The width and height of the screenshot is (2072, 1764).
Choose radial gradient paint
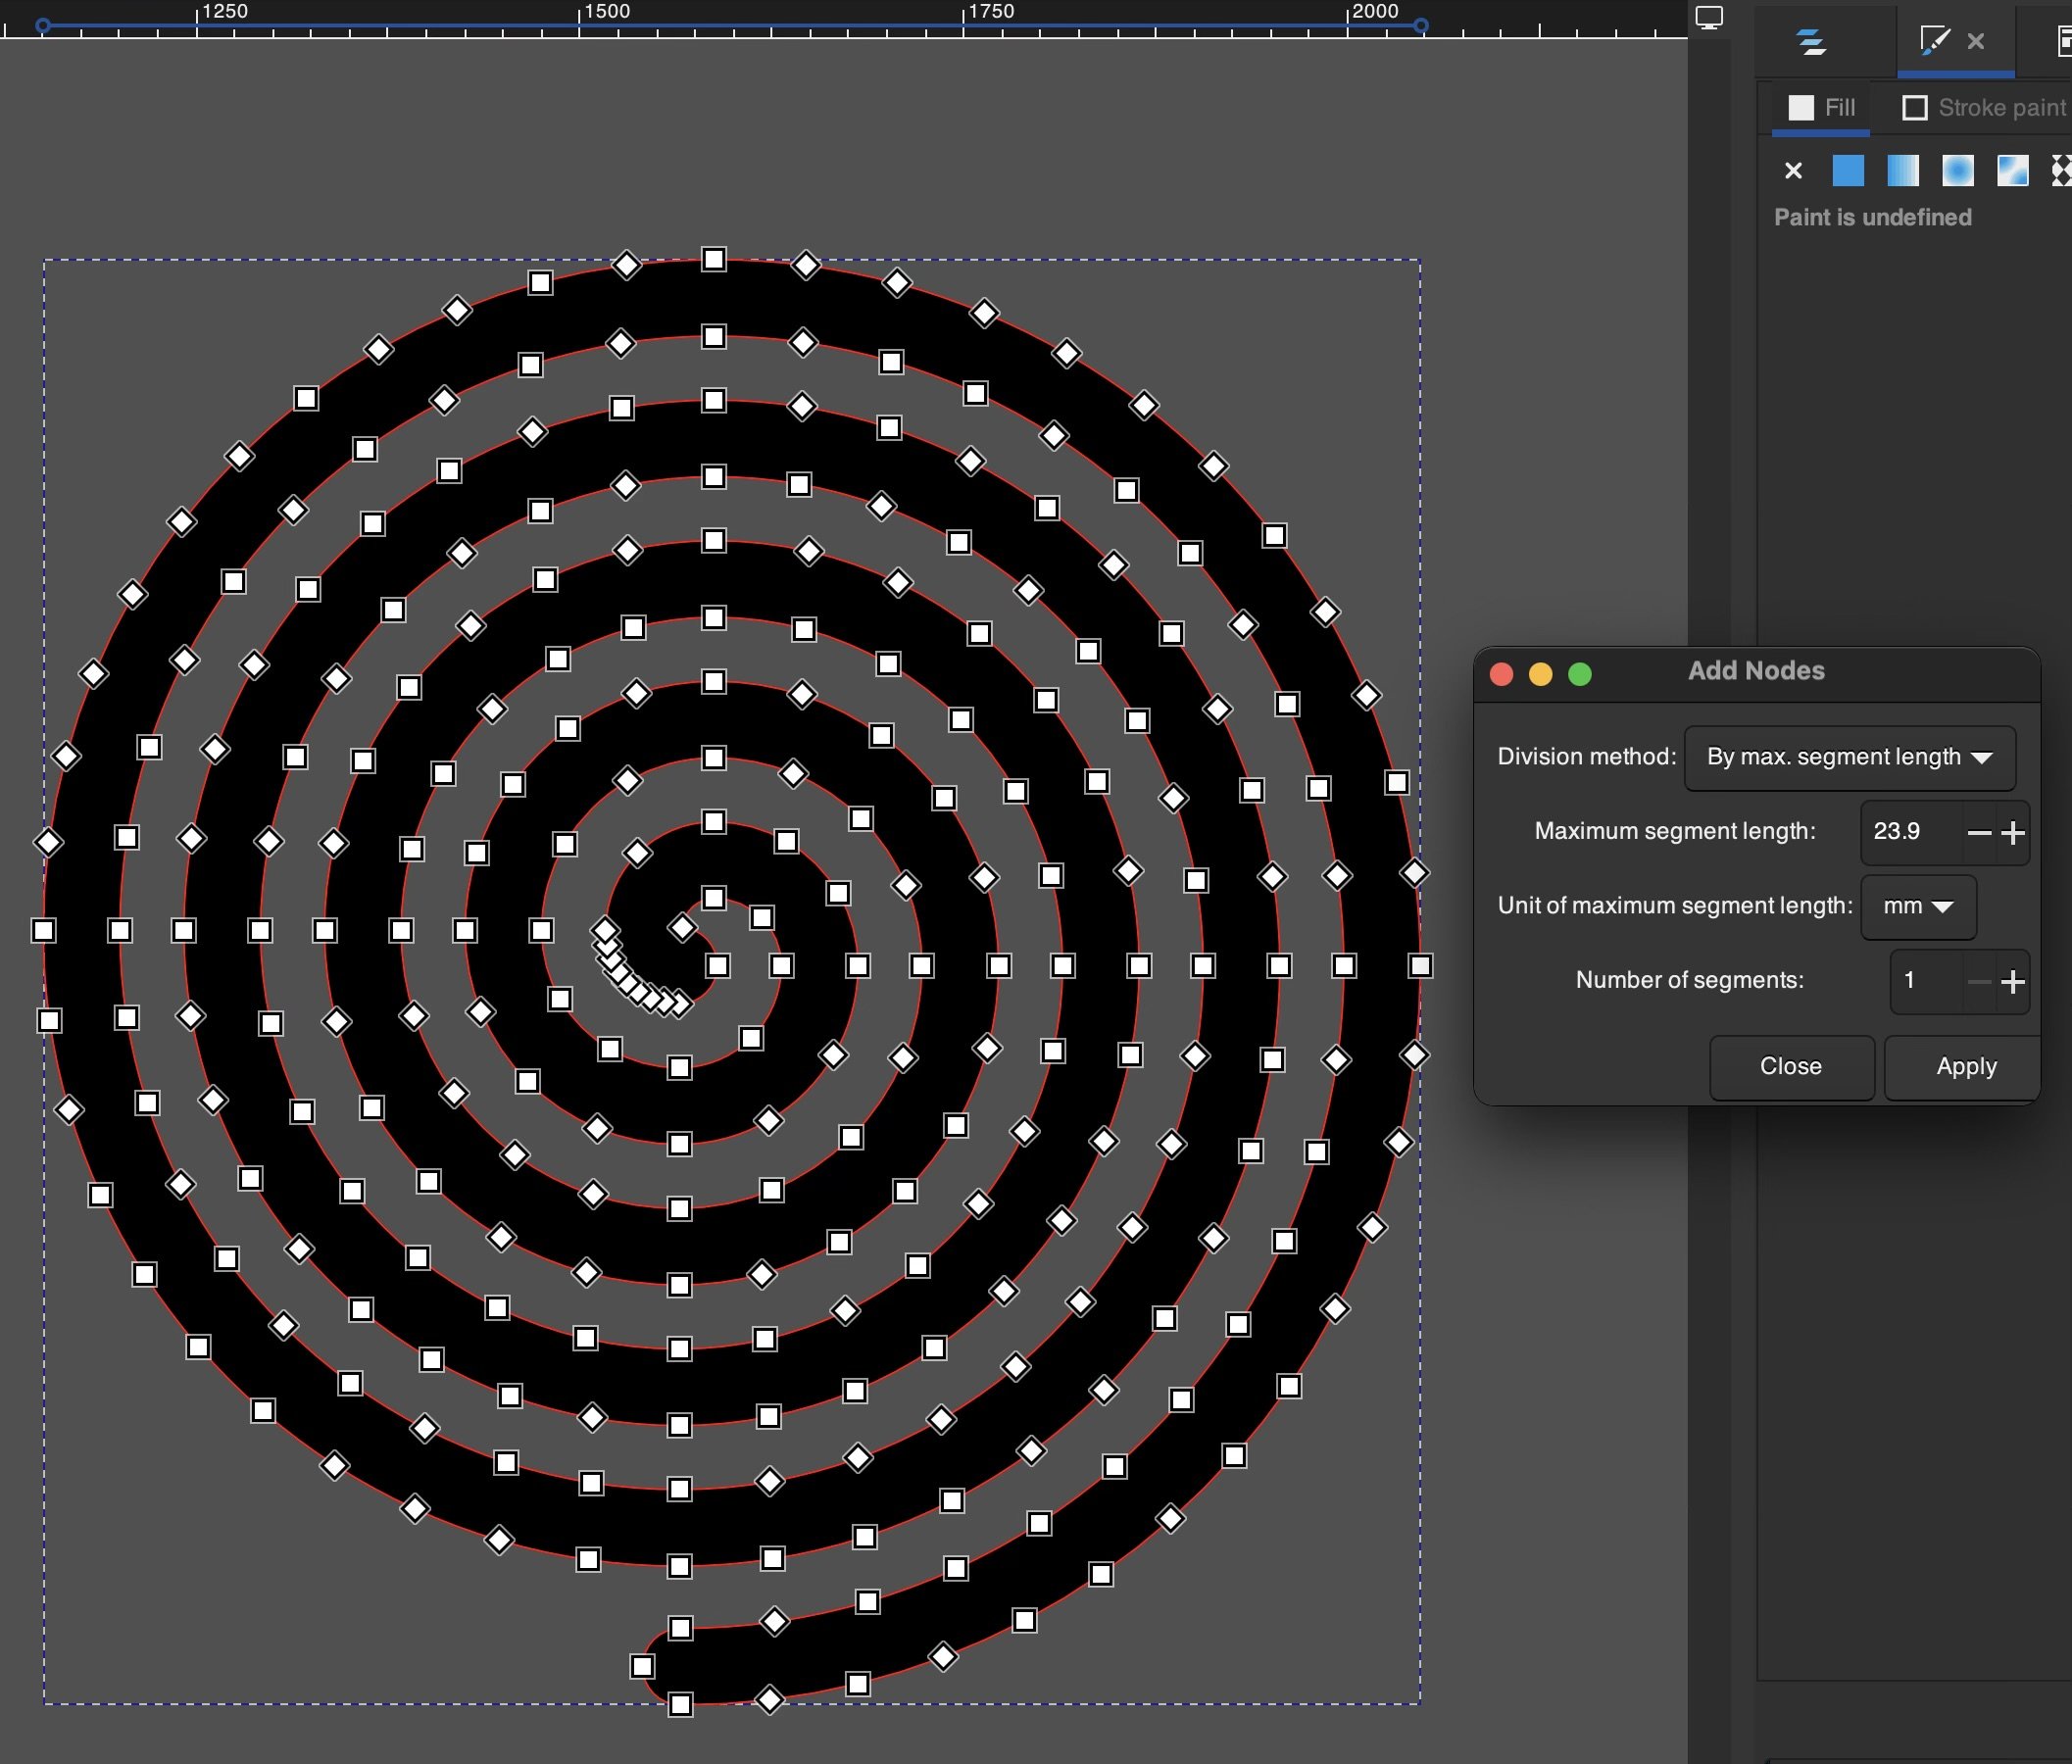1958,171
